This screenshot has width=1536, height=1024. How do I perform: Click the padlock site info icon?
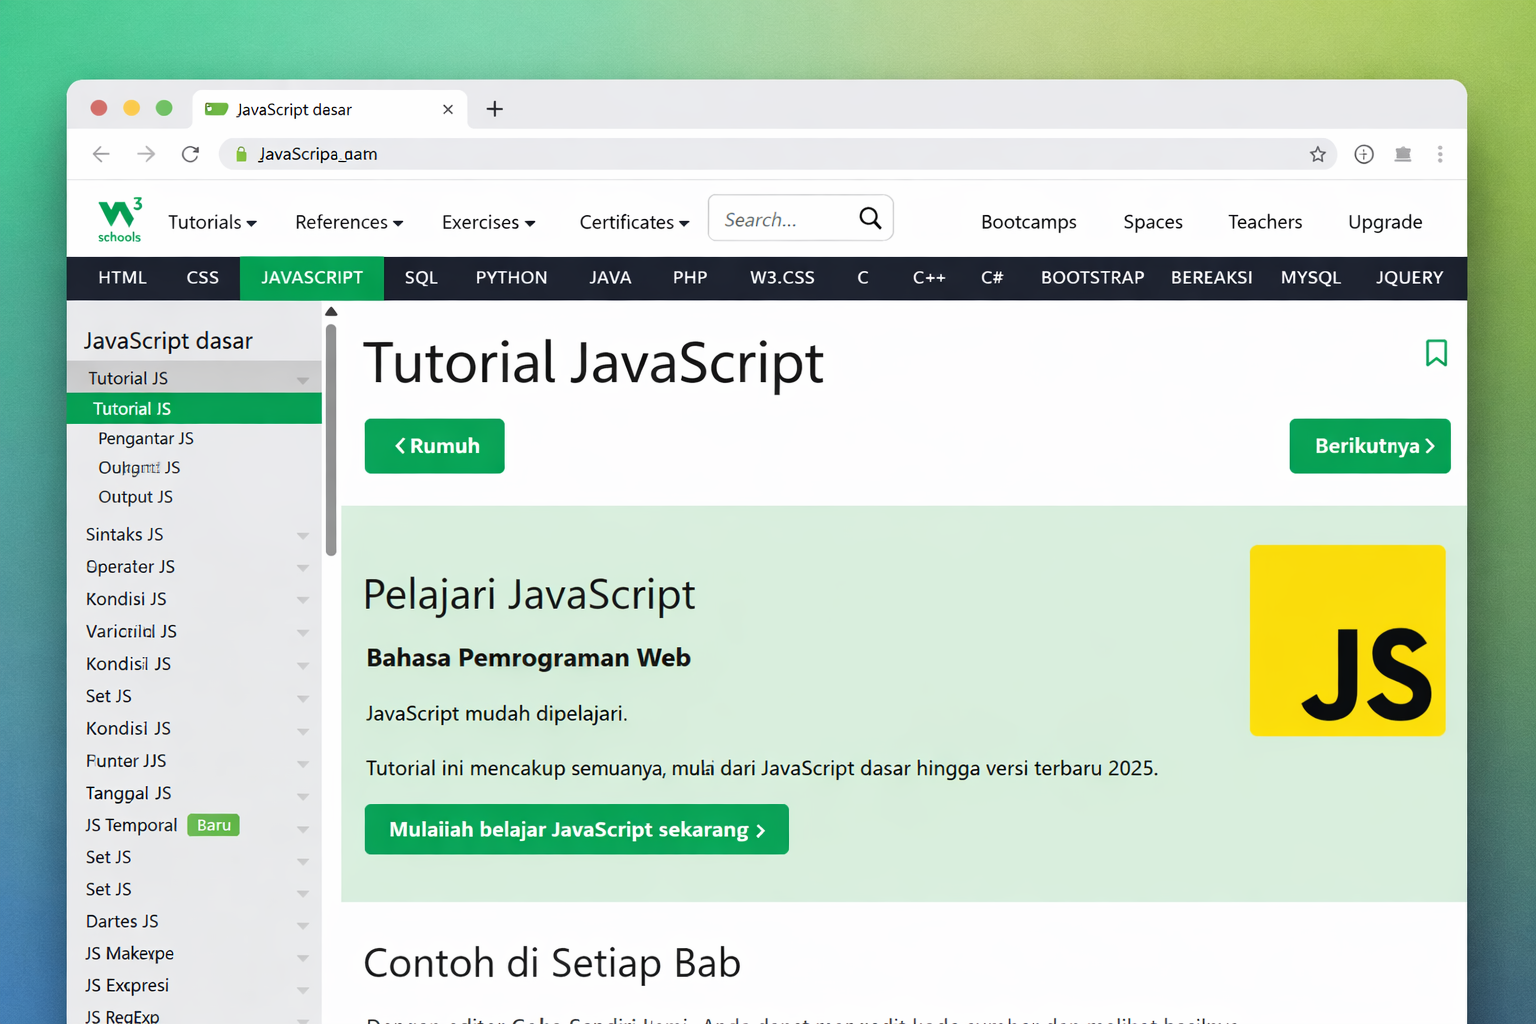[241, 154]
